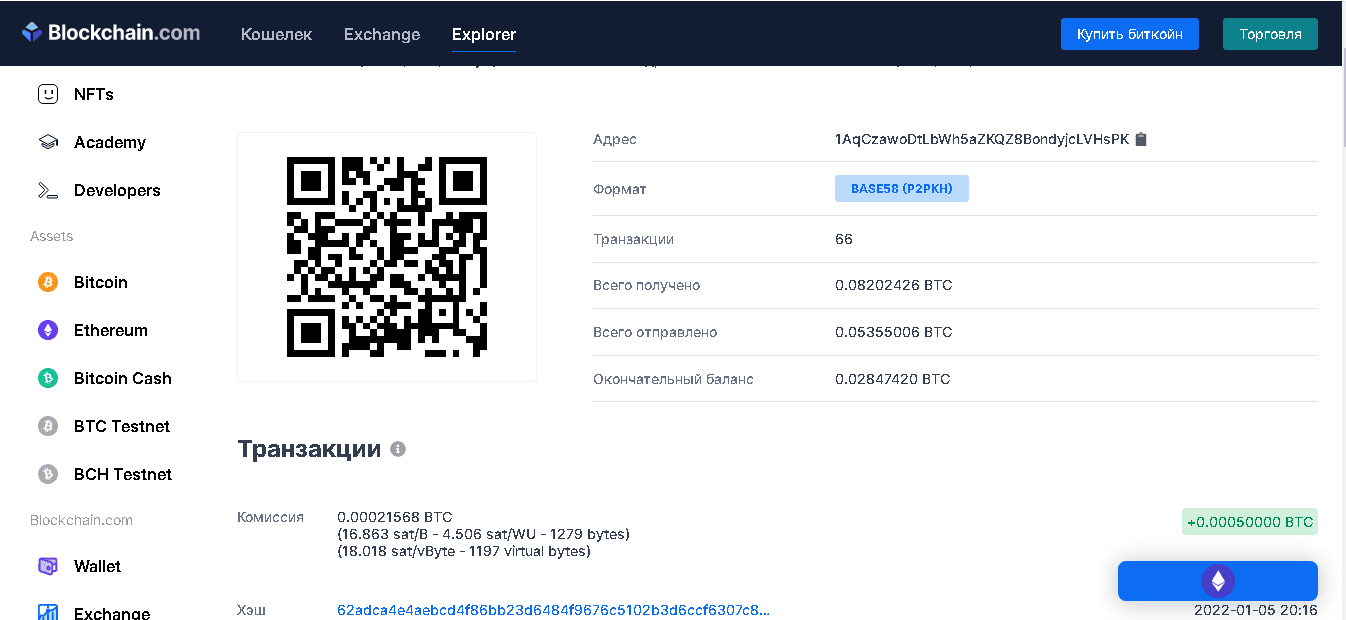This screenshot has height=620, width=1346.
Task: Open transaction hash link 62adca4e4aebcd4f
Action: (x=554, y=610)
